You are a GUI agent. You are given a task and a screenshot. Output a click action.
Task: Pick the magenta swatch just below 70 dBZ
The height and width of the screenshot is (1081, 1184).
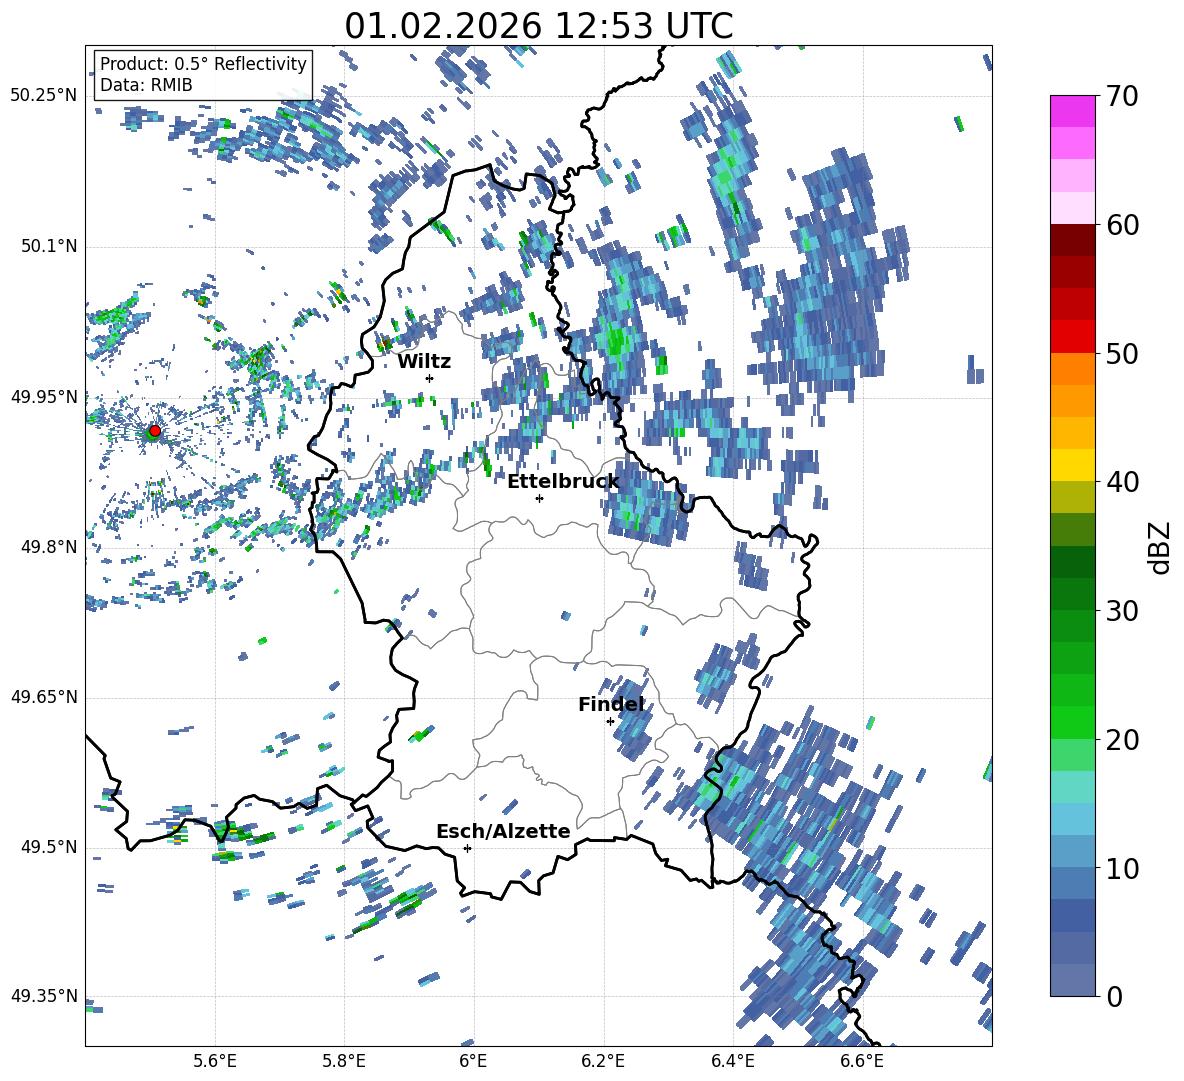coord(1072,111)
